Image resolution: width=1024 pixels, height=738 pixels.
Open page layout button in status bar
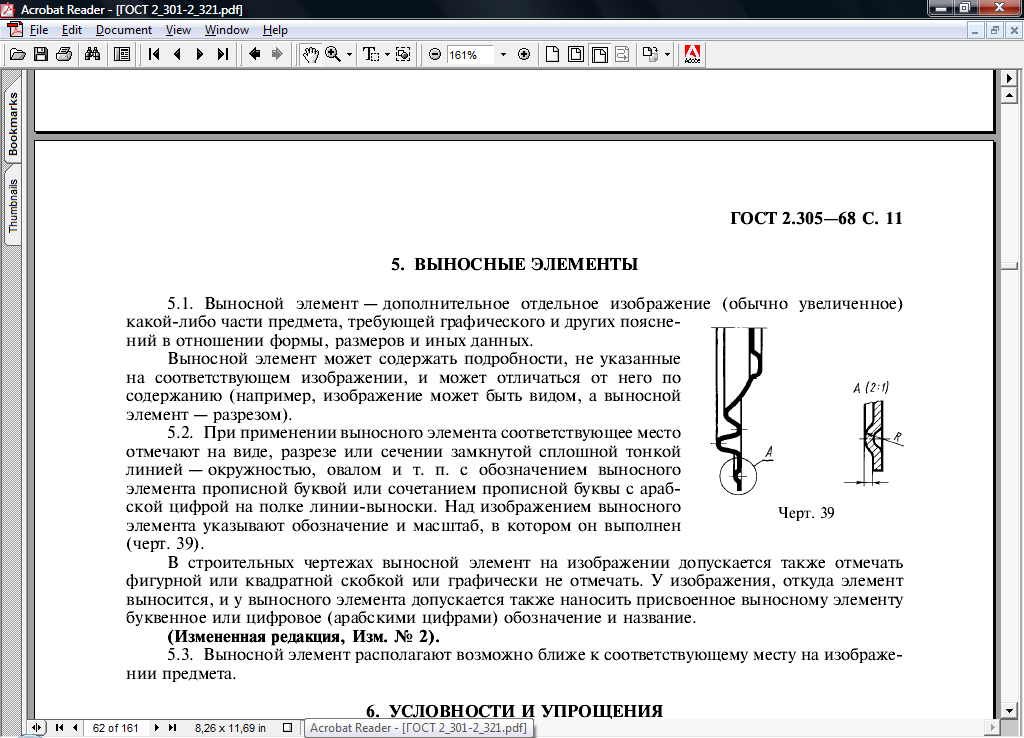click(287, 728)
